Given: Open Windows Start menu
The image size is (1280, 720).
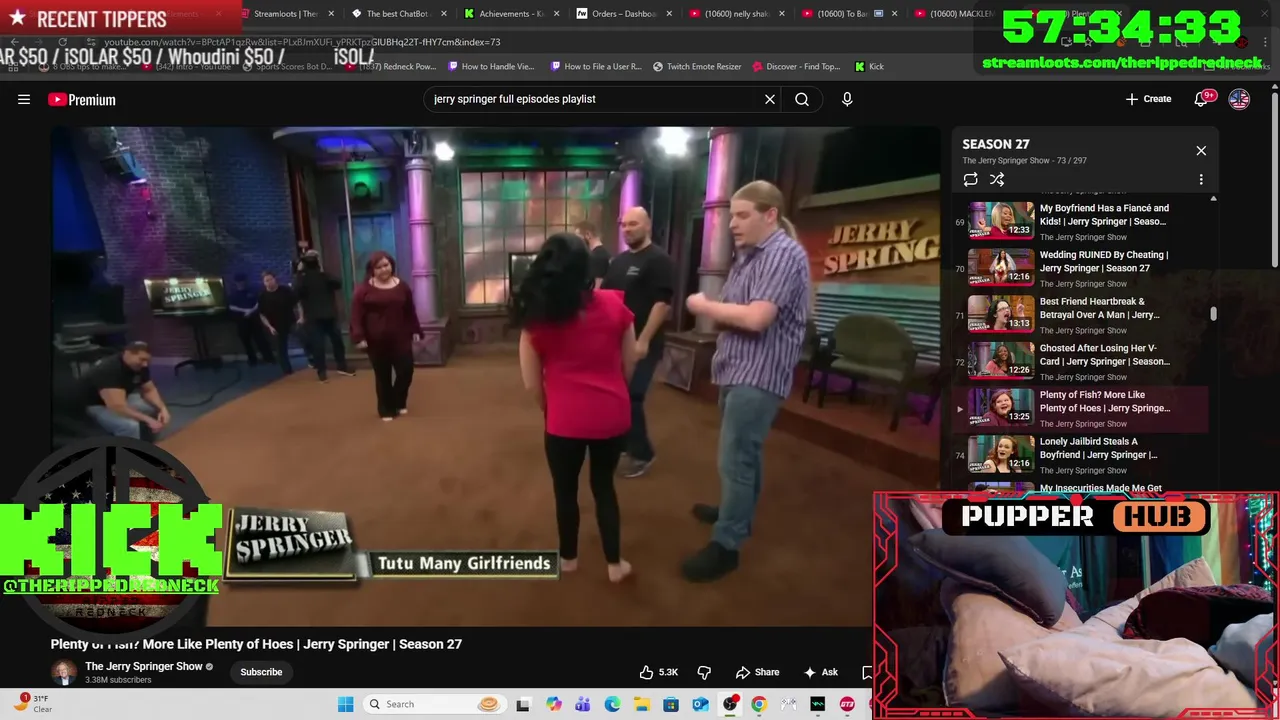Looking at the screenshot, I should point(345,704).
